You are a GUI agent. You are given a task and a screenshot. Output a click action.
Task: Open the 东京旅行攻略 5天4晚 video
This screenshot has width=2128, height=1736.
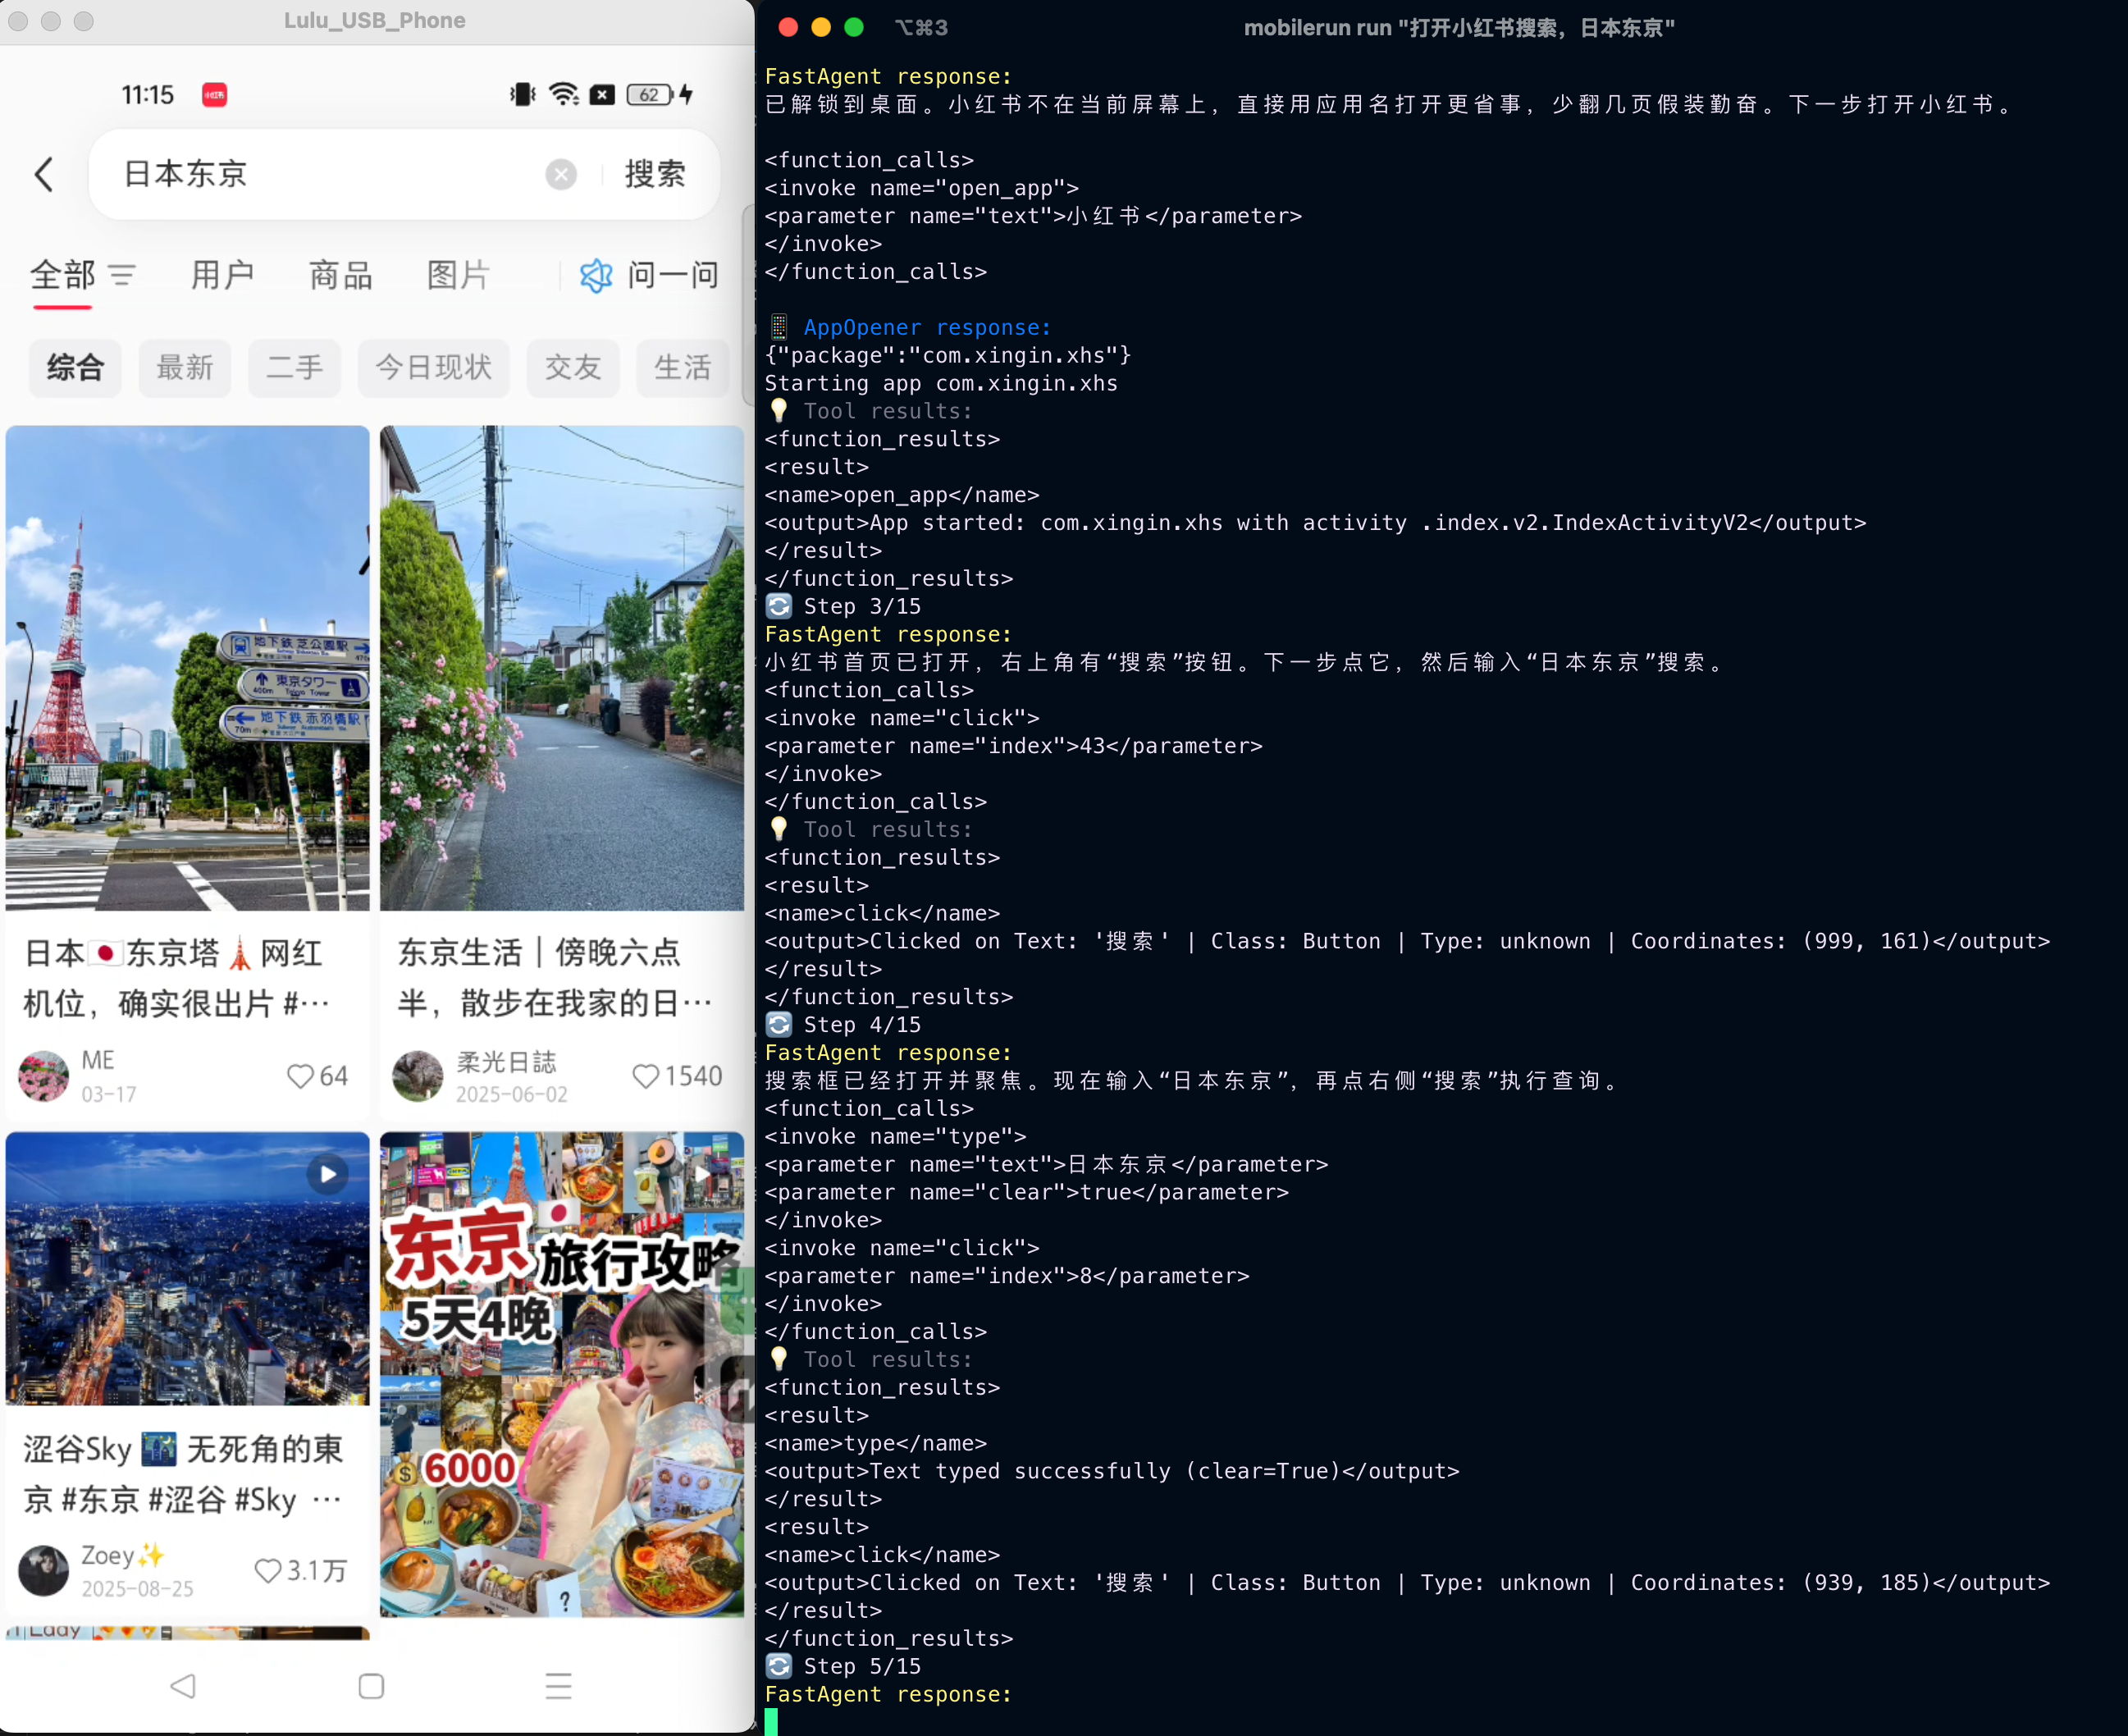pos(562,1374)
